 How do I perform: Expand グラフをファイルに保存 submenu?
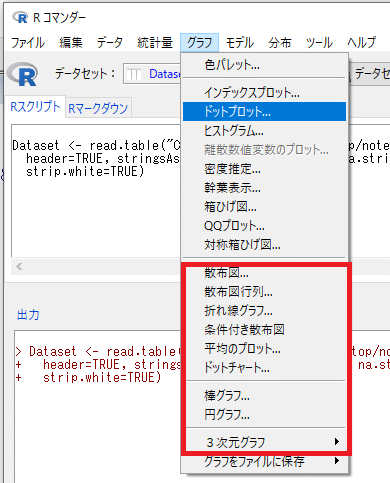tap(264, 462)
